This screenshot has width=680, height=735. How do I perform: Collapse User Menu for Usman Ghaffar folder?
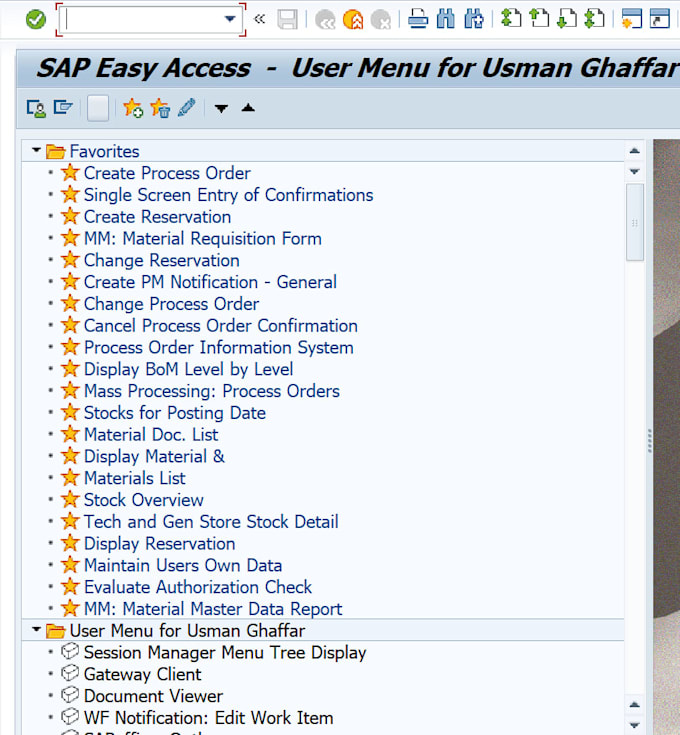36,629
